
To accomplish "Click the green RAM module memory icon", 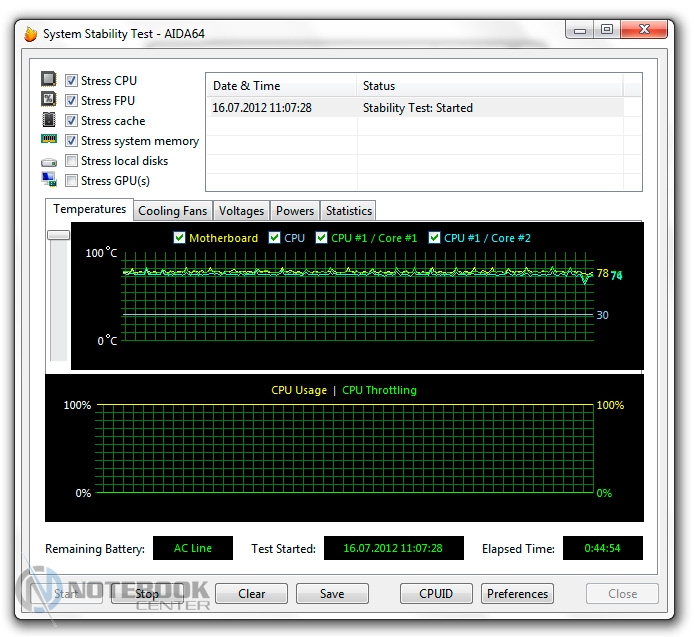I will (x=49, y=140).
